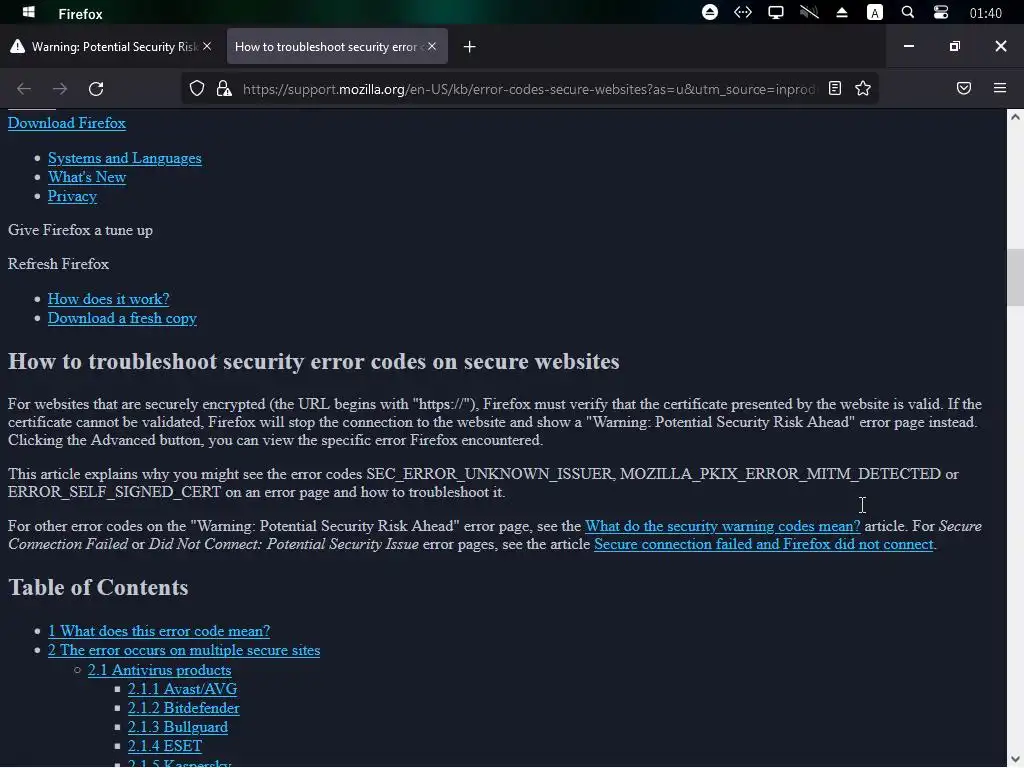The height and width of the screenshot is (768, 1024).
Task: Go to 2.1.3 Bullguard section
Action: point(178,727)
